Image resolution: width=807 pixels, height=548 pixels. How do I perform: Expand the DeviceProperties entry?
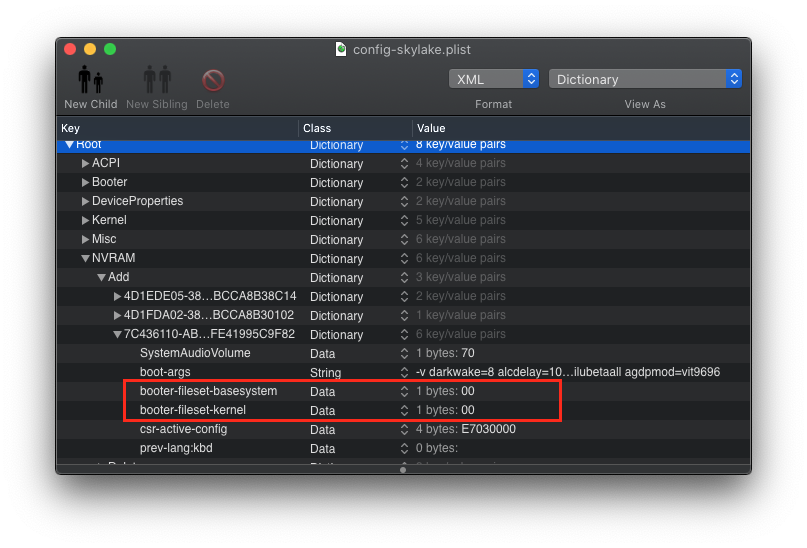click(85, 202)
